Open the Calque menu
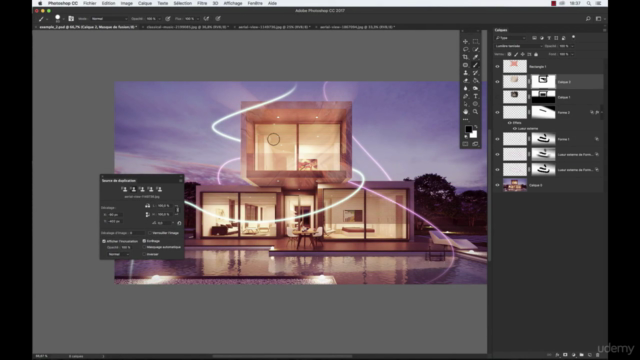This screenshot has height=360, width=640. (144, 3)
